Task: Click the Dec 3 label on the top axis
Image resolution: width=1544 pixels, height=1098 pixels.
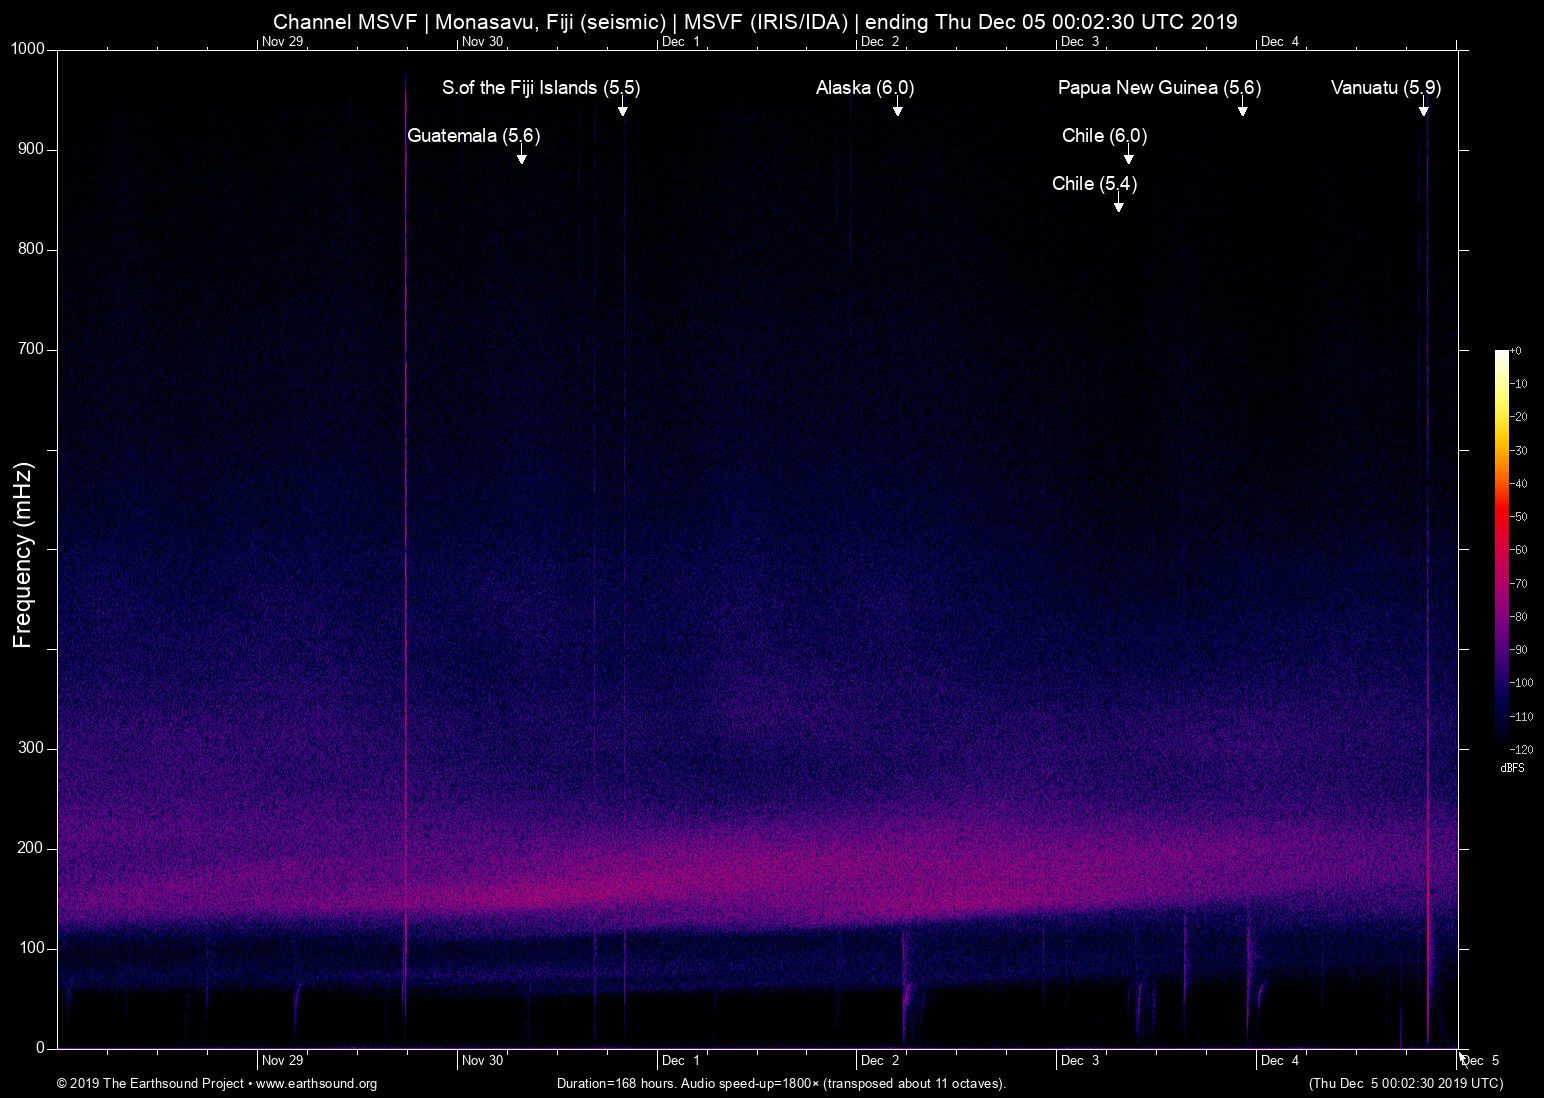Action: pyautogui.click(x=1080, y=41)
